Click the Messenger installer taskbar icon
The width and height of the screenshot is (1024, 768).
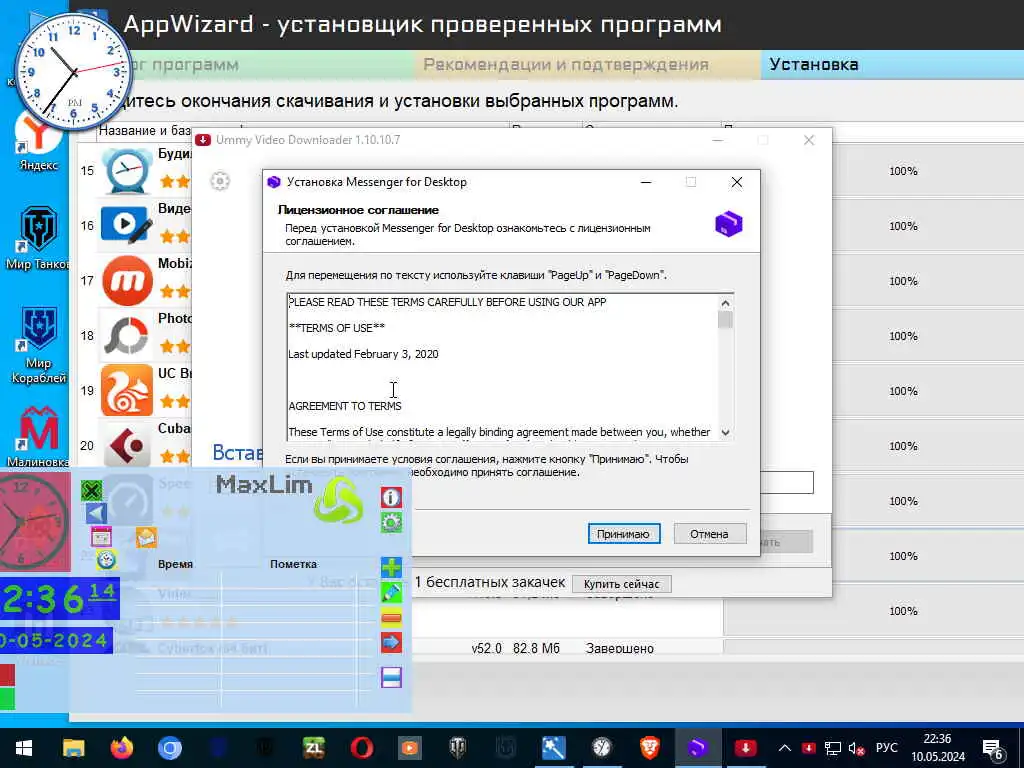[697, 748]
